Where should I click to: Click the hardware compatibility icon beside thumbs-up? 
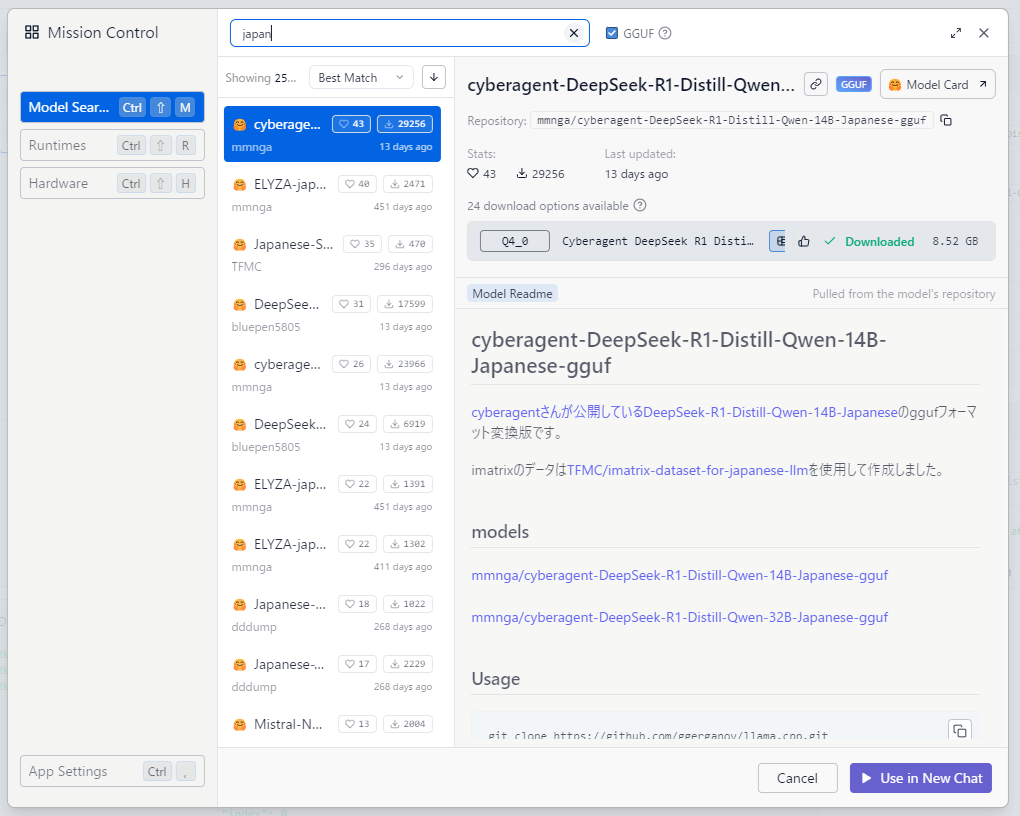tap(779, 241)
